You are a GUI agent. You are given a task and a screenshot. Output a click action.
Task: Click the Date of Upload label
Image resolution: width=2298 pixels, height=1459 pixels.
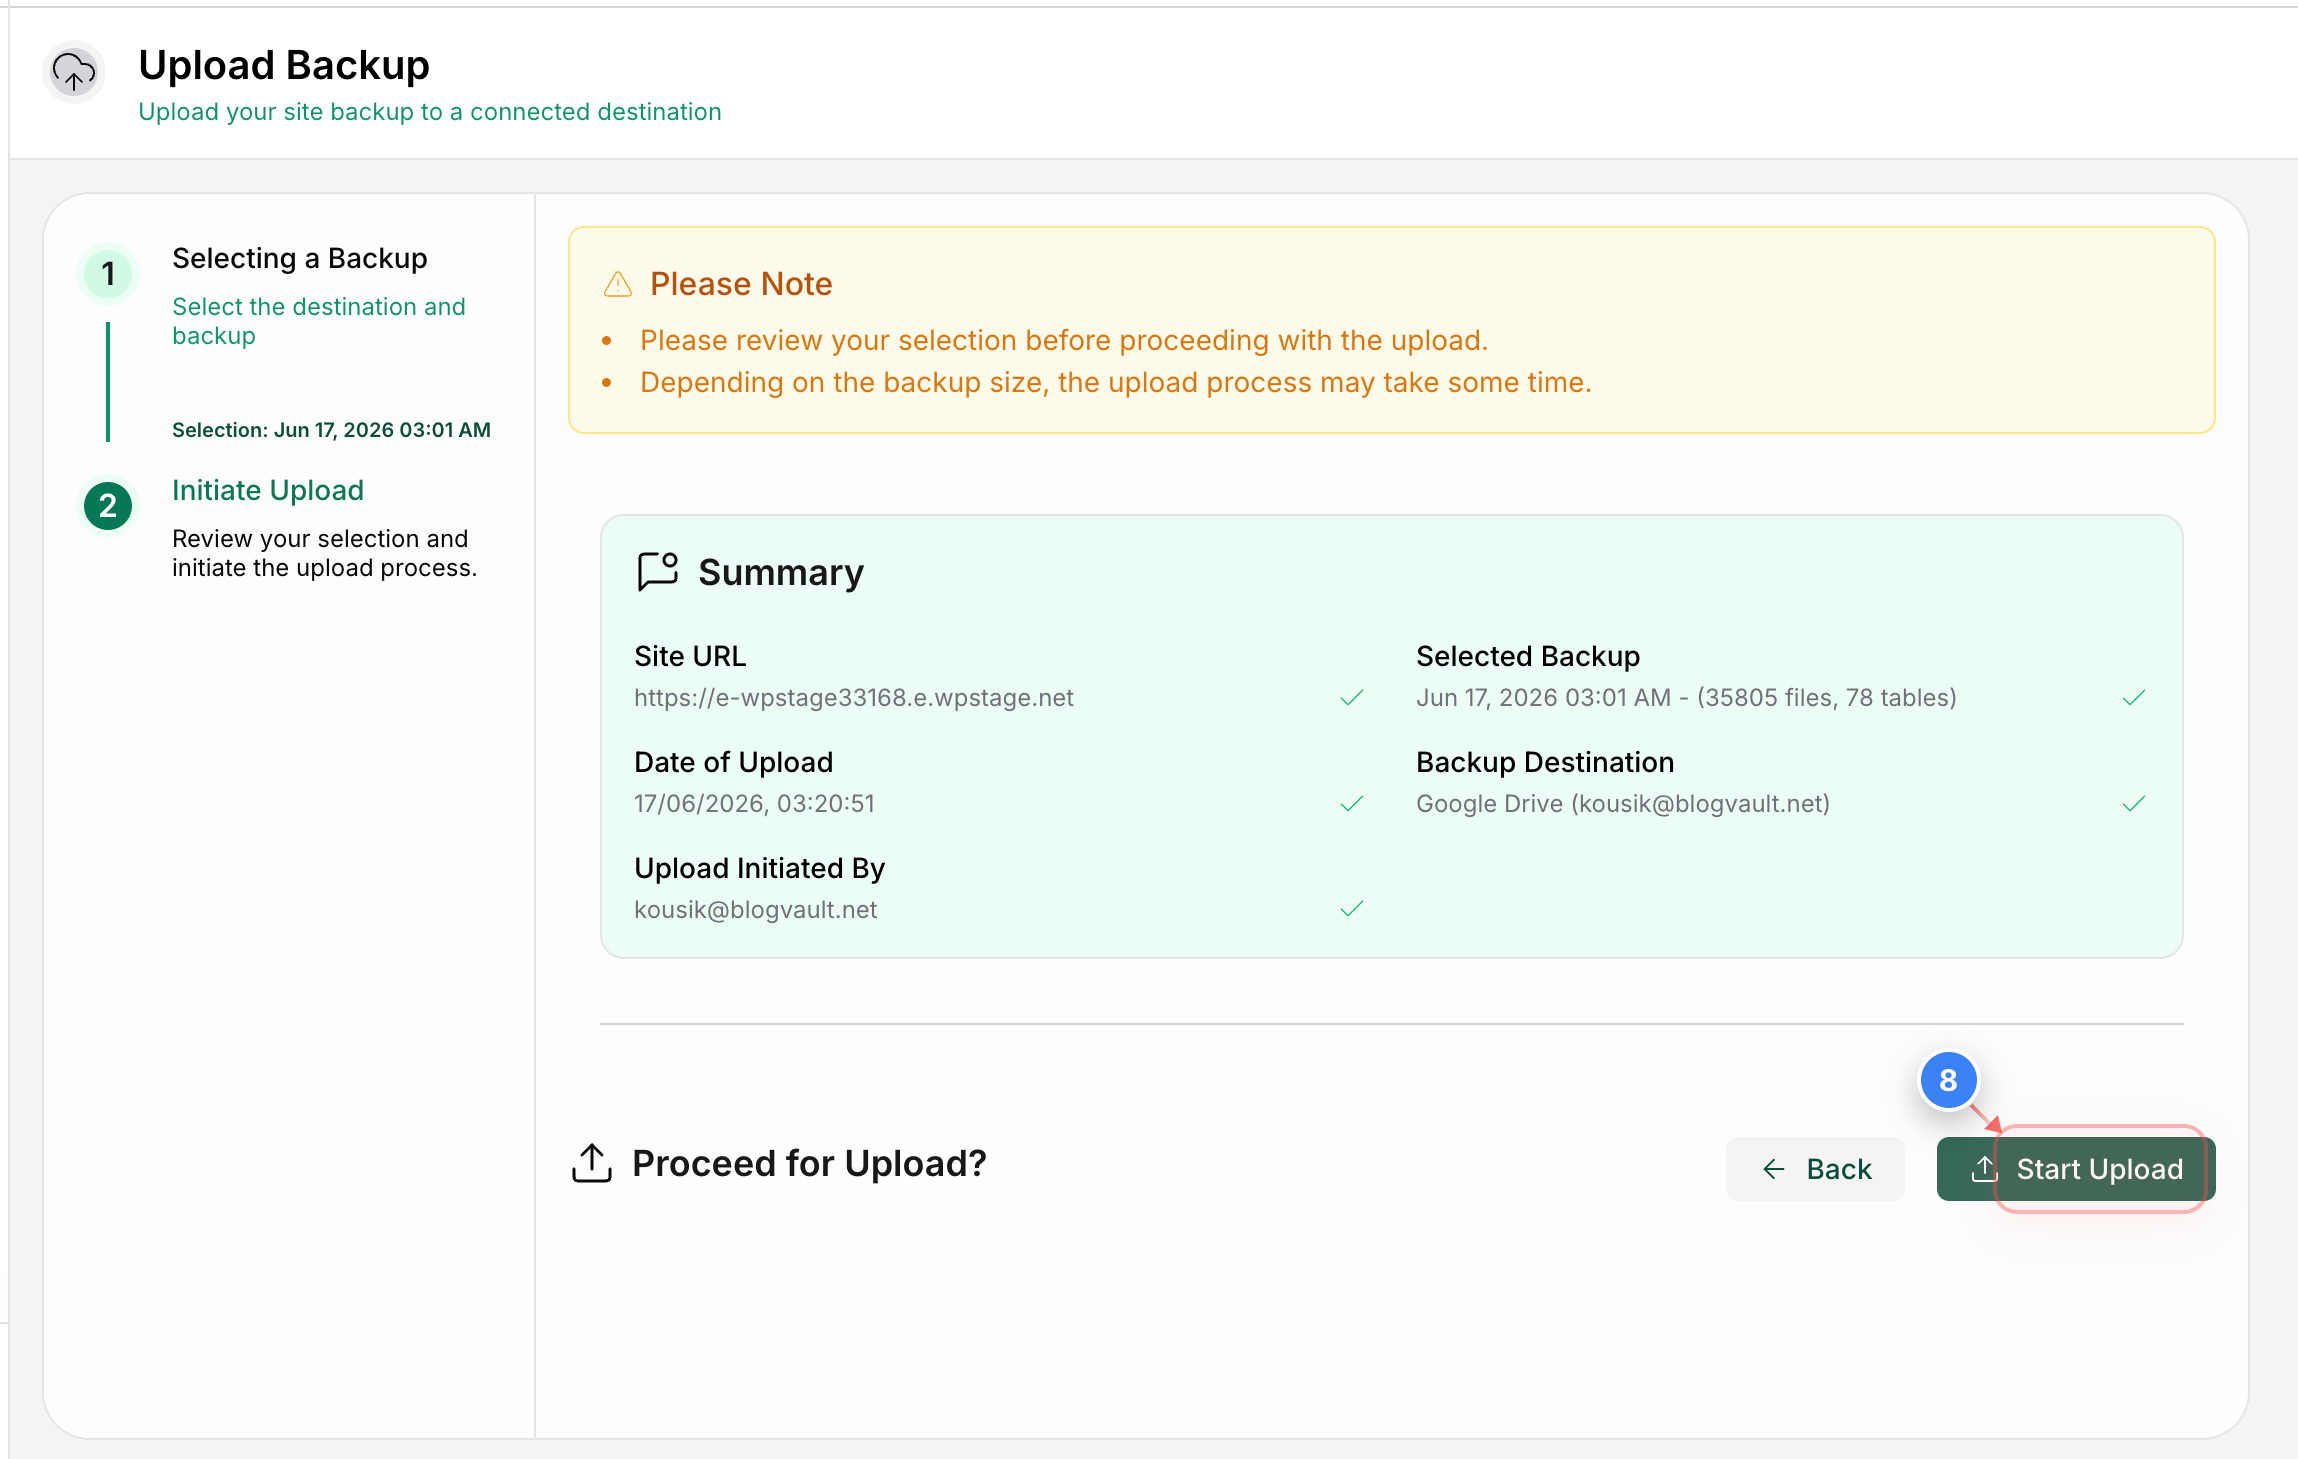coord(734,762)
